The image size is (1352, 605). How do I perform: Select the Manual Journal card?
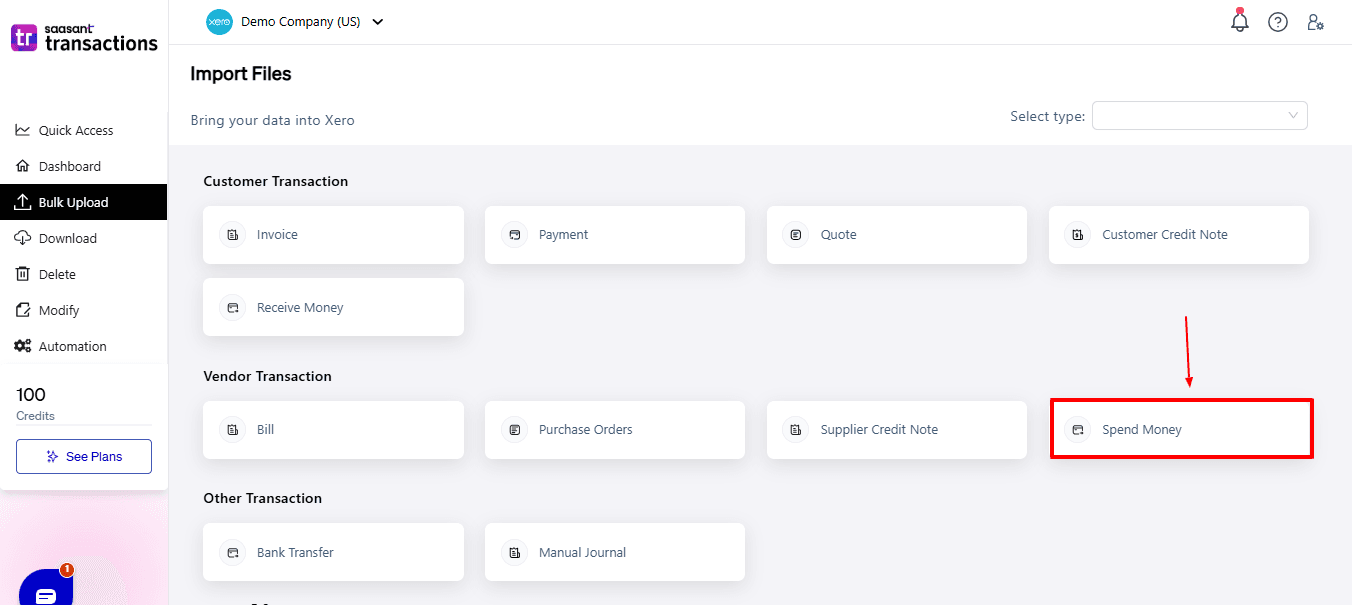tap(615, 552)
